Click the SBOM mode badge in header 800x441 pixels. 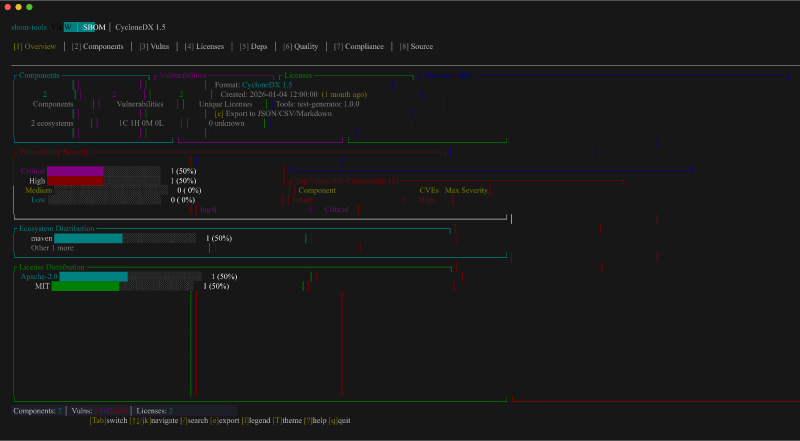click(x=94, y=27)
